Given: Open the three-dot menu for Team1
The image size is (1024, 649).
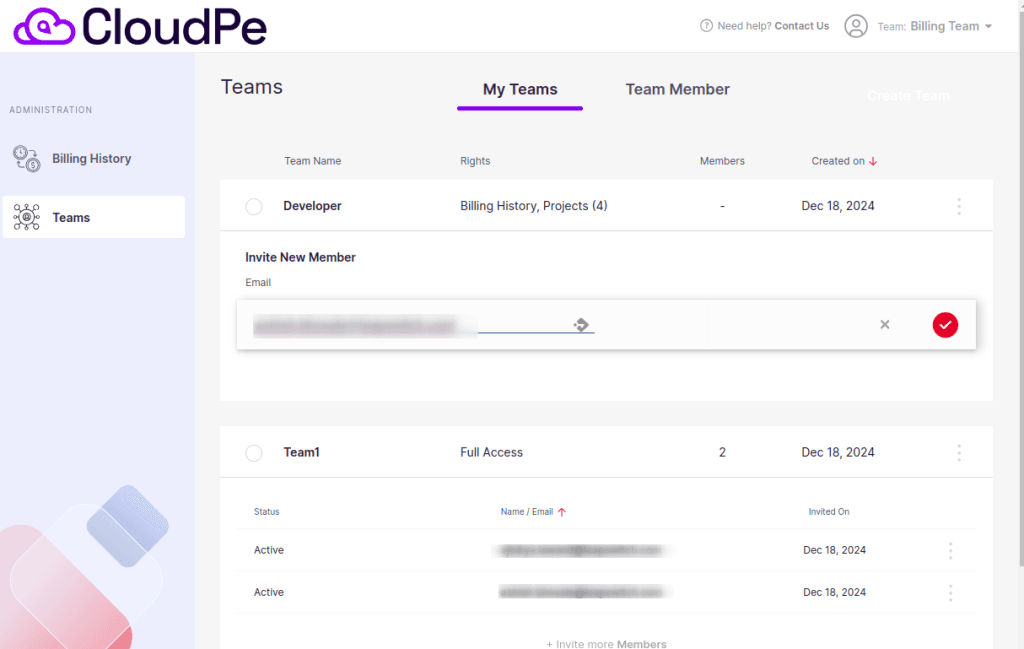Looking at the screenshot, I should coord(959,452).
